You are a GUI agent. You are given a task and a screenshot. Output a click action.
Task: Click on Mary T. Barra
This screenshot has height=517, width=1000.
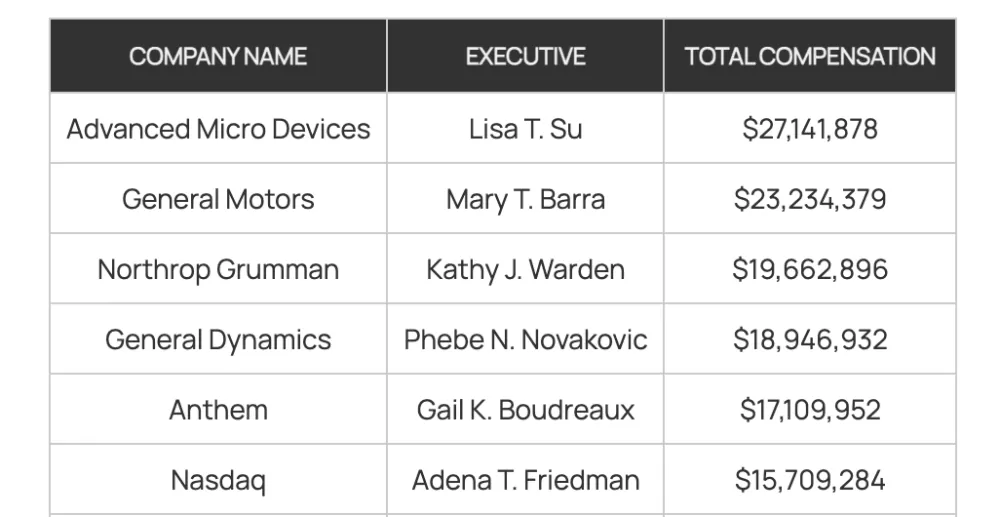tap(526, 200)
